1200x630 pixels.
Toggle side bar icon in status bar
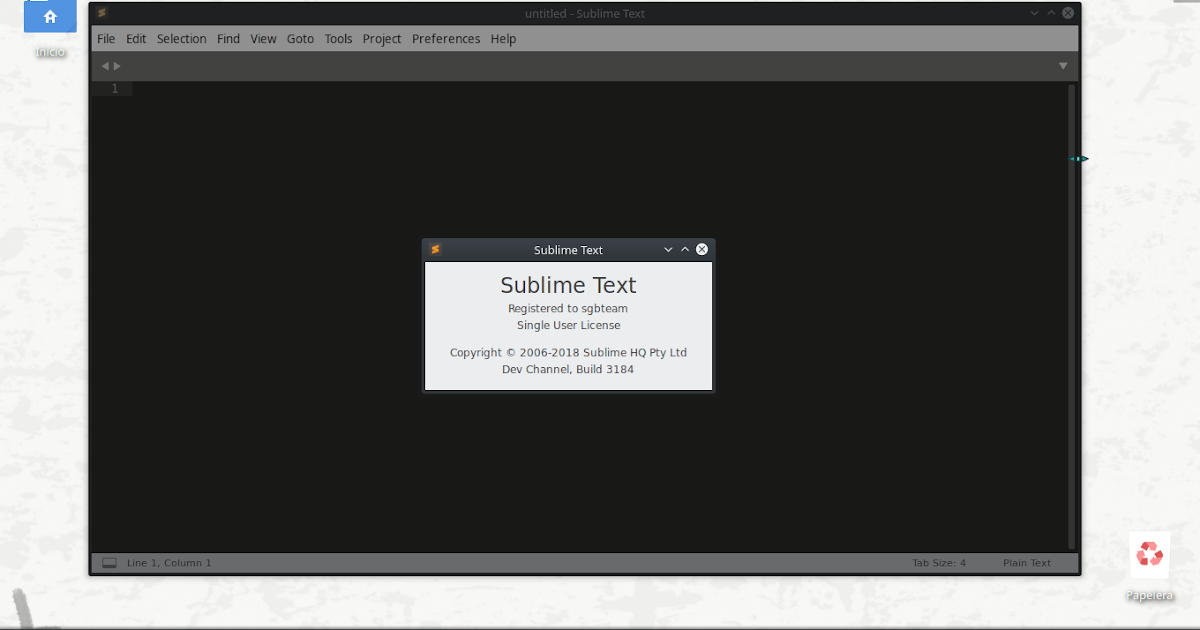click(109, 563)
